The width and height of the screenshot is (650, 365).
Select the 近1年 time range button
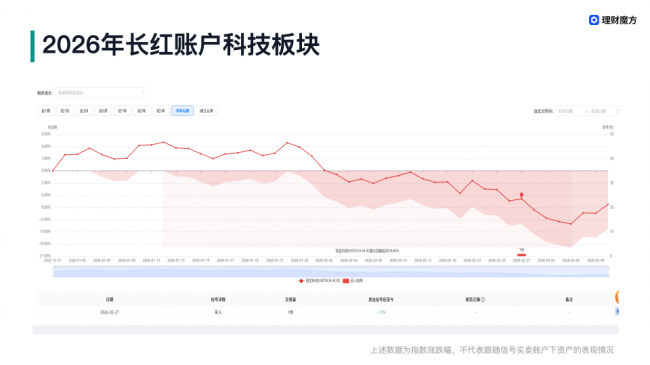[122, 111]
